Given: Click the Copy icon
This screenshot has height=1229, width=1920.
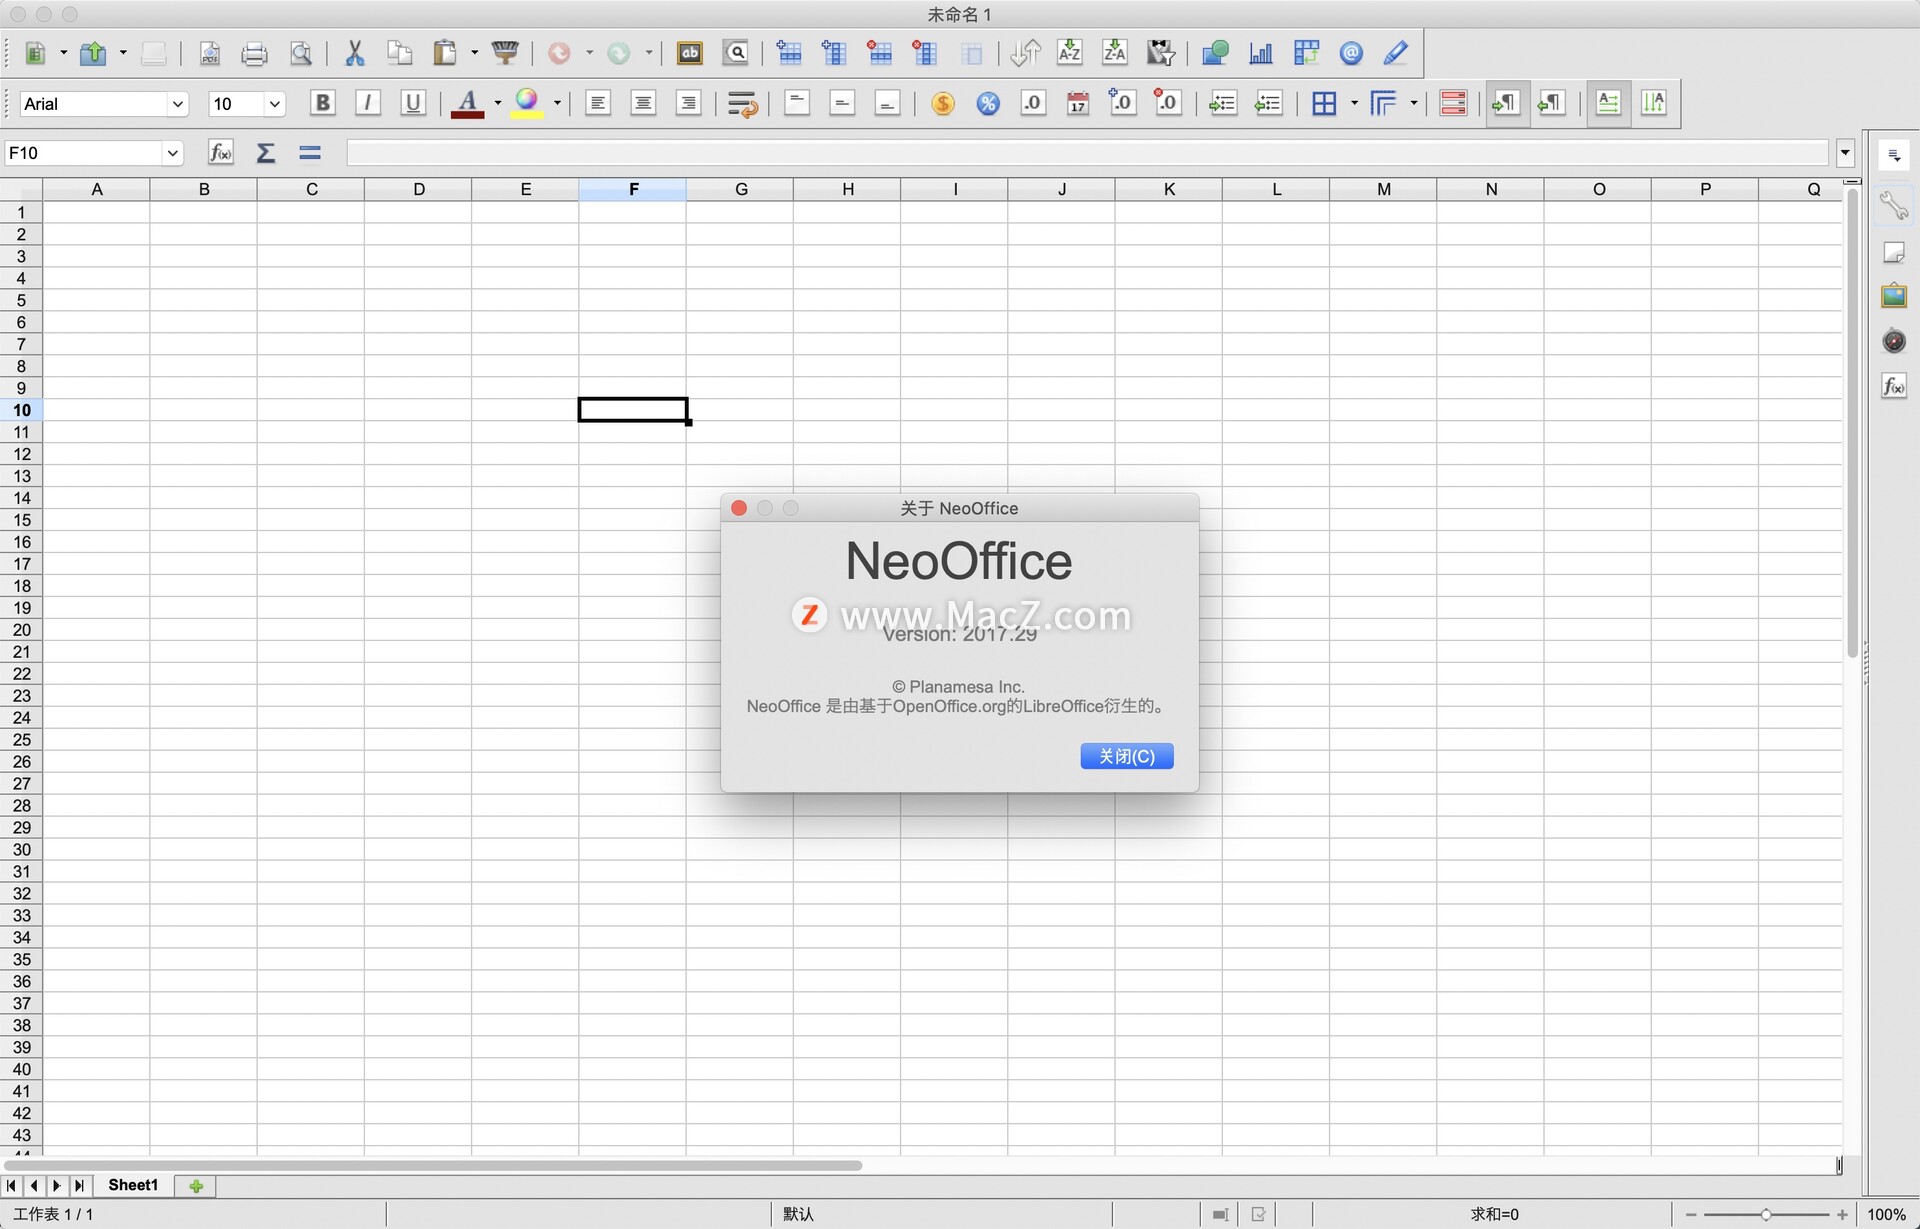Looking at the screenshot, I should 399,53.
